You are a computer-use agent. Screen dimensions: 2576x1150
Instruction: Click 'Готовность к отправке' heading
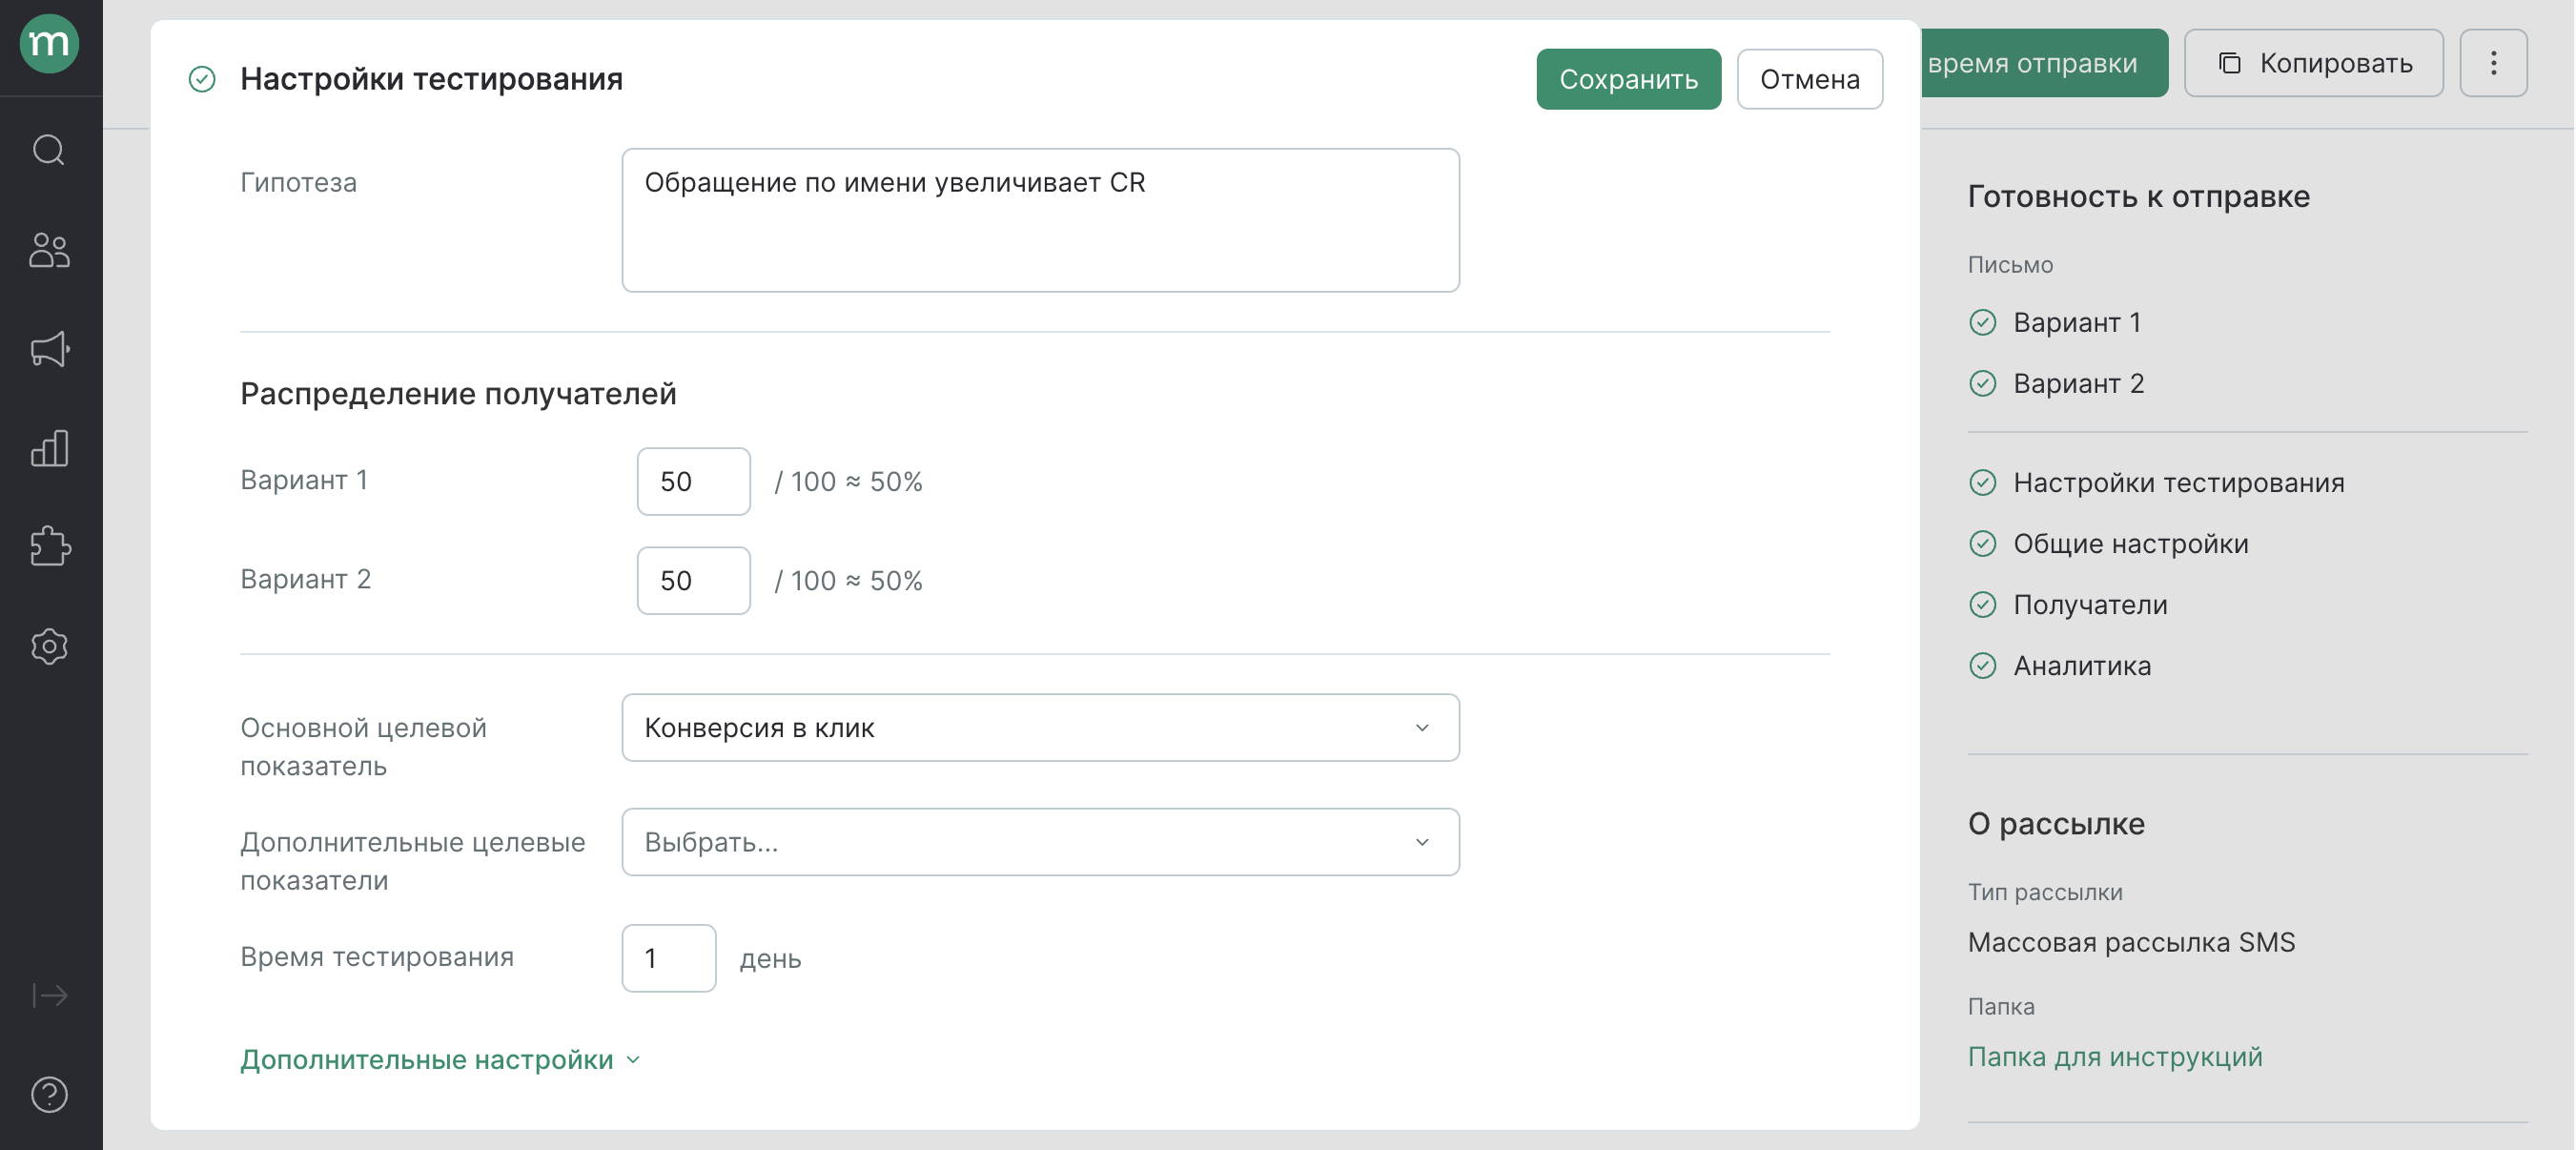pos(2138,196)
